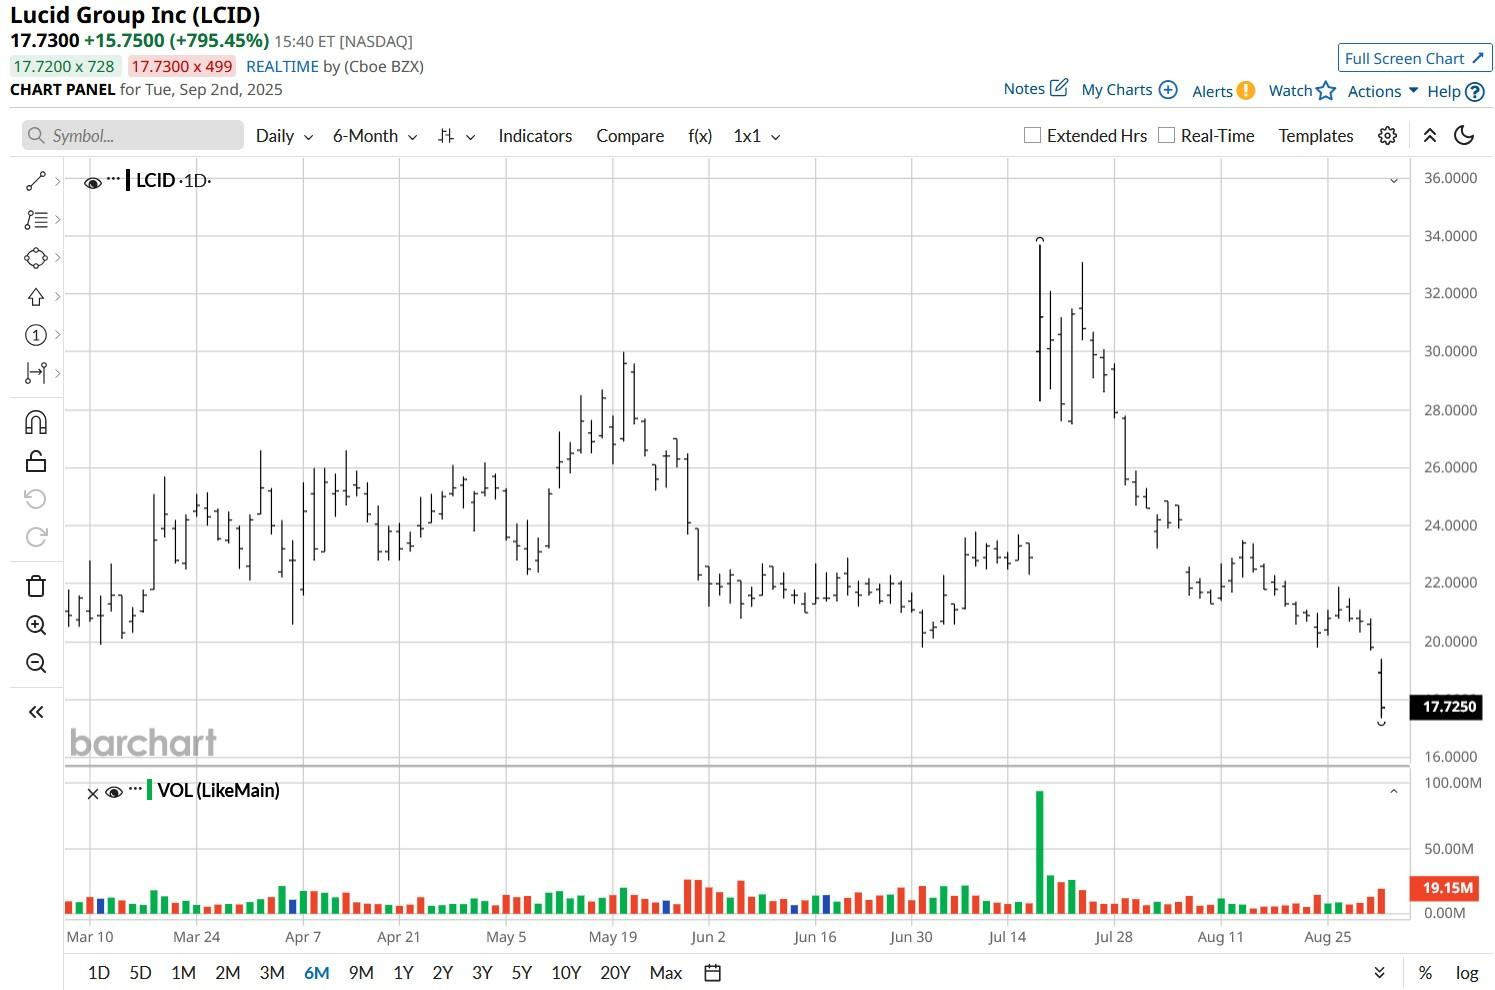Select the trend line drawing tool

pyautogui.click(x=36, y=181)
